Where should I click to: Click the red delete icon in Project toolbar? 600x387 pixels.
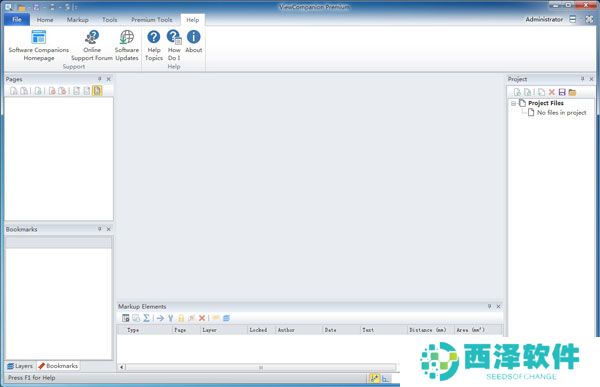click(551, 92)
